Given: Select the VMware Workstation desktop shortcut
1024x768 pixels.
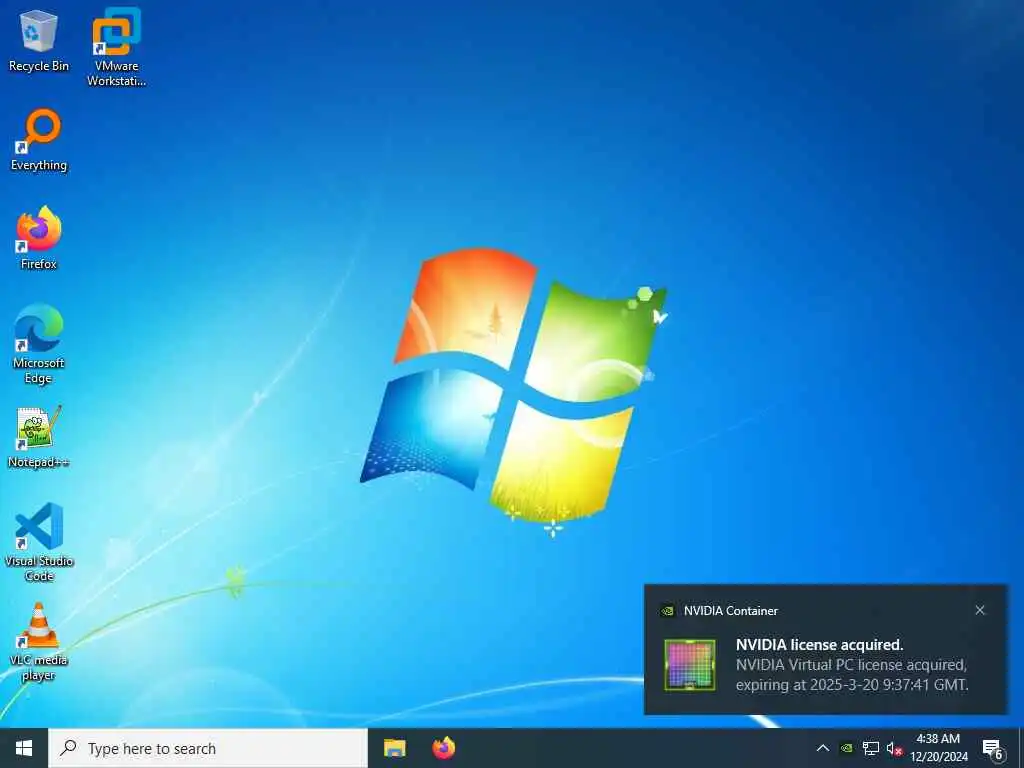Looking at the screenshot, I should 116,47.
